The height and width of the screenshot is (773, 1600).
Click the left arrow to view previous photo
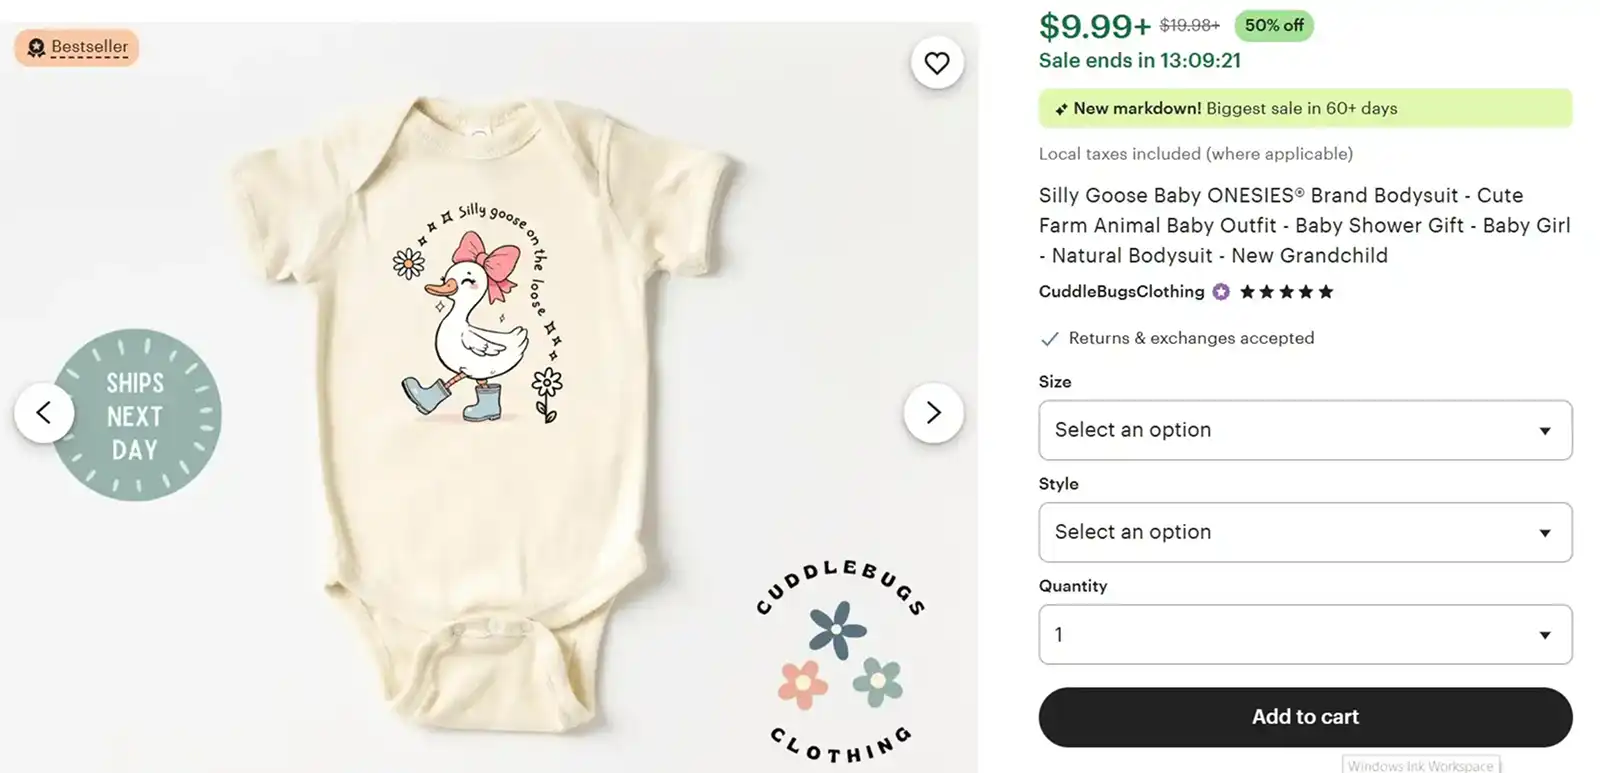[x=44, y=412]
